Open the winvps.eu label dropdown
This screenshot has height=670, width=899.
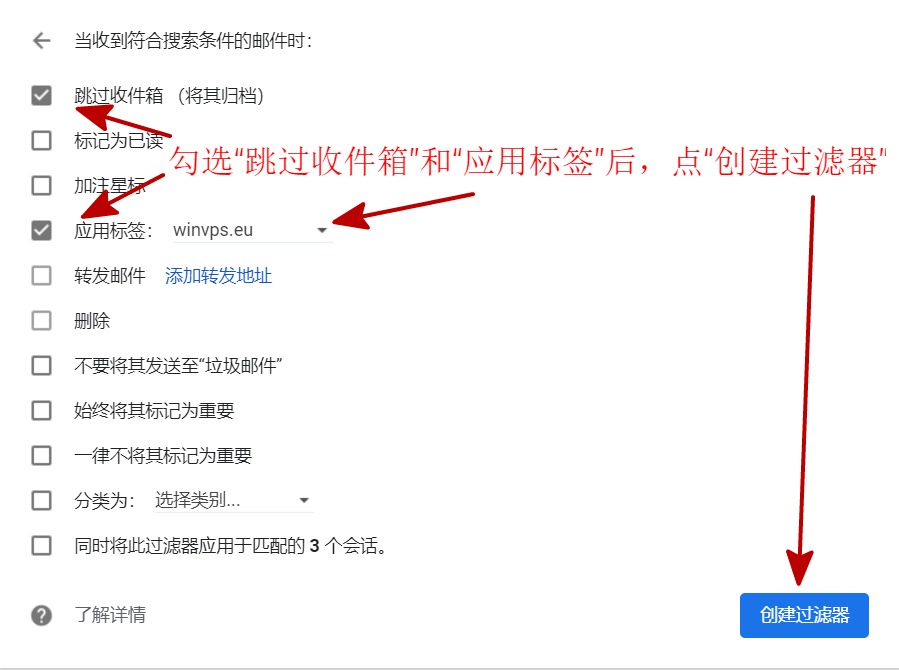pyautogui.click(x=252, y=230)
